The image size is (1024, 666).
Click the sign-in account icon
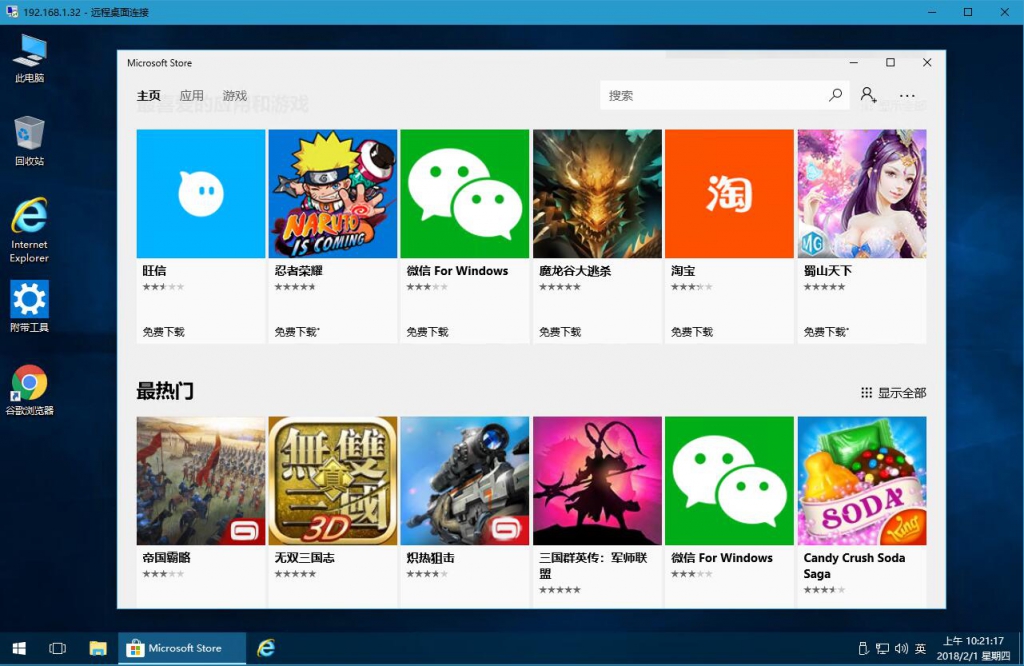868,95
